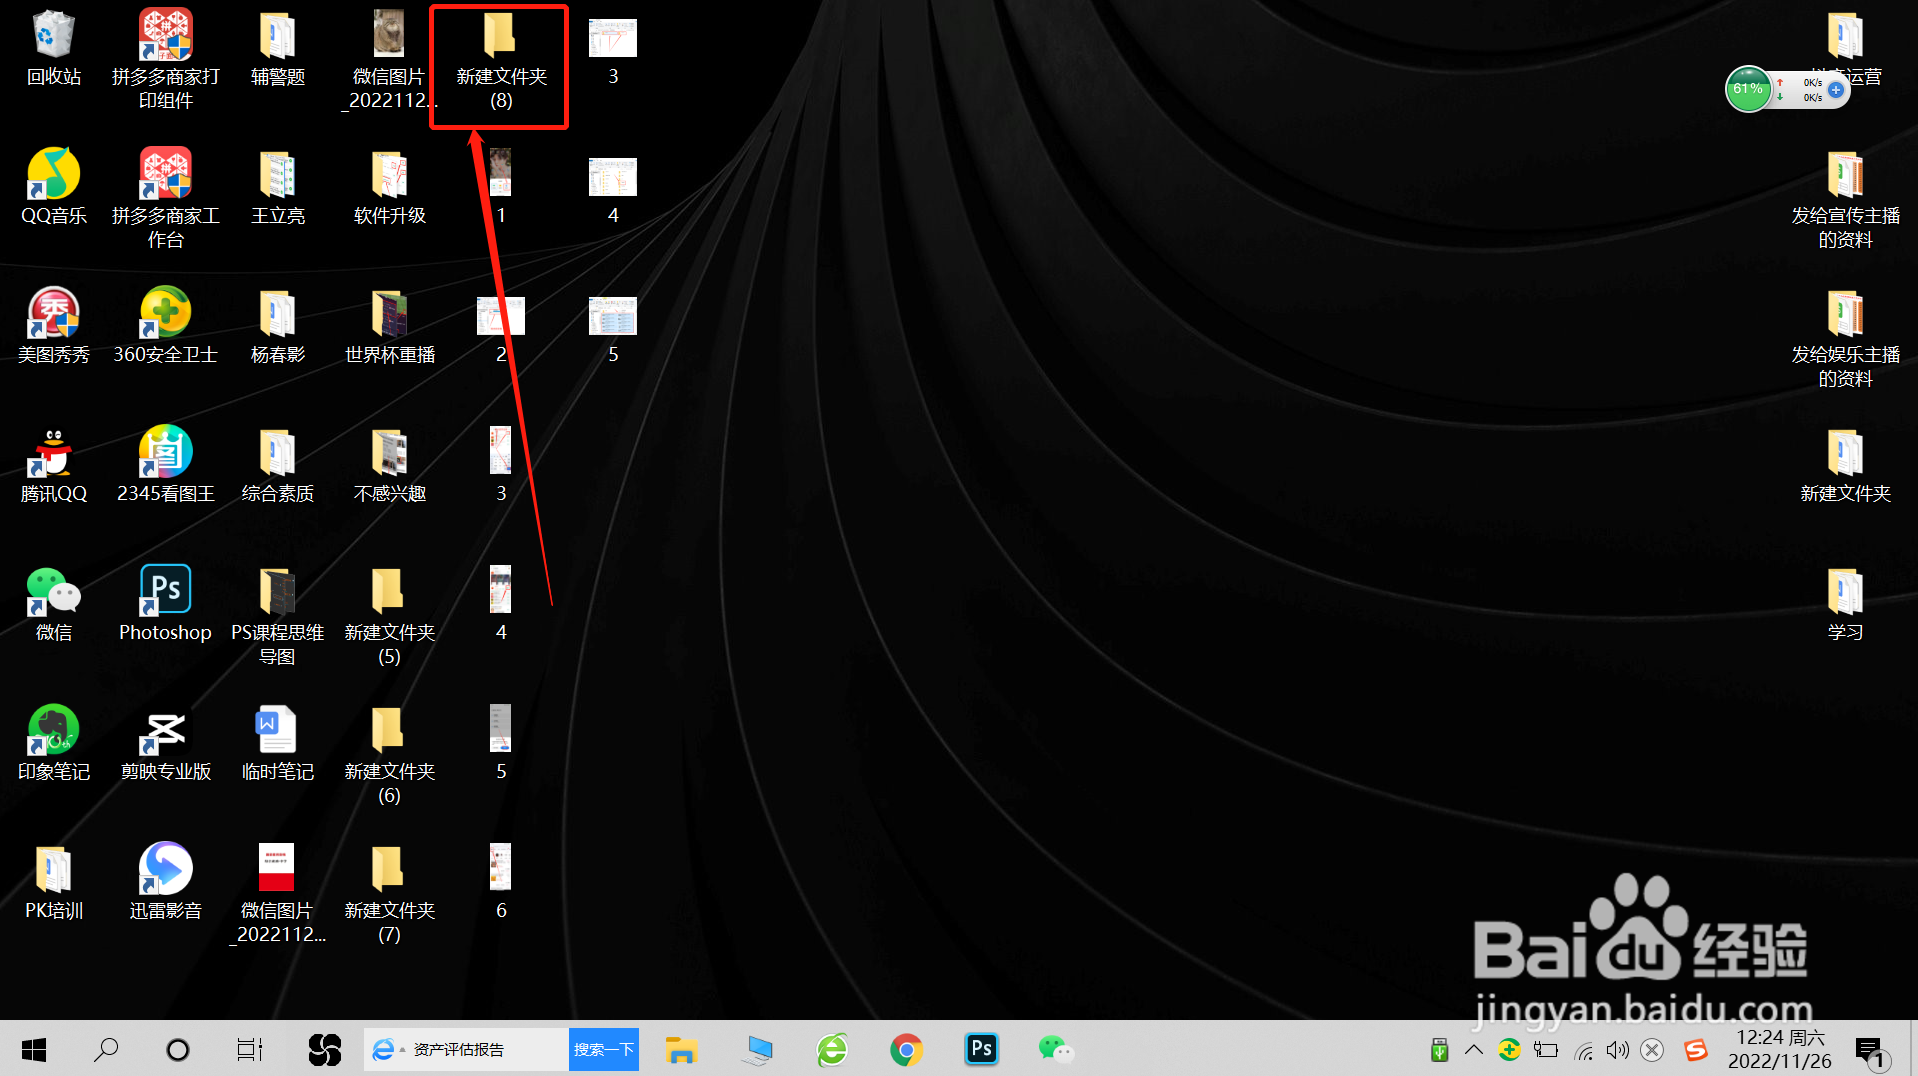The image size is (1918, 1076).
Task: Select the 新建文件夹 (6) folder
Action: tap(390, 755)
